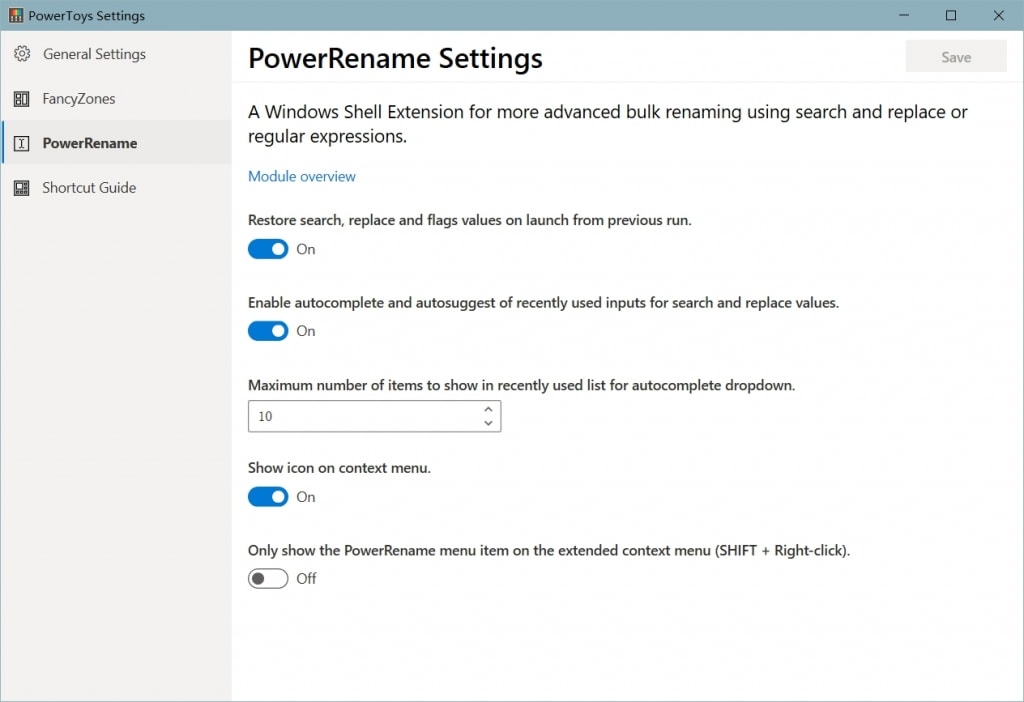This screenshot has width=1024, height=702.
Task: Close the PowerToys Settings window
Action: (x=999, y=15)
